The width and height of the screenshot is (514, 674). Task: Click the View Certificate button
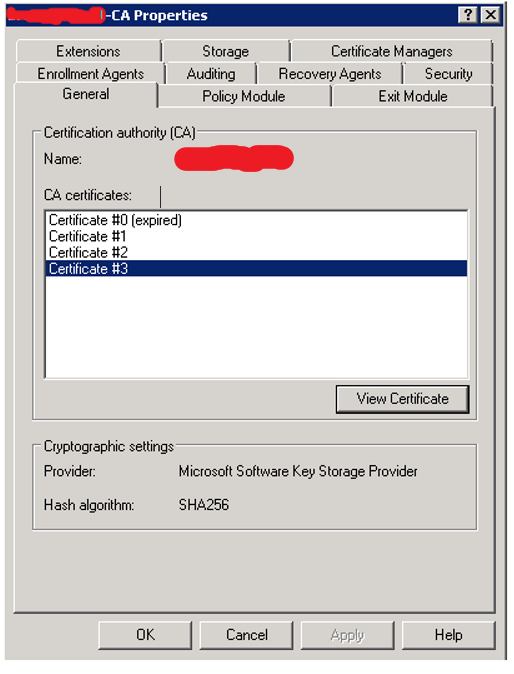[x=402, y=399]
